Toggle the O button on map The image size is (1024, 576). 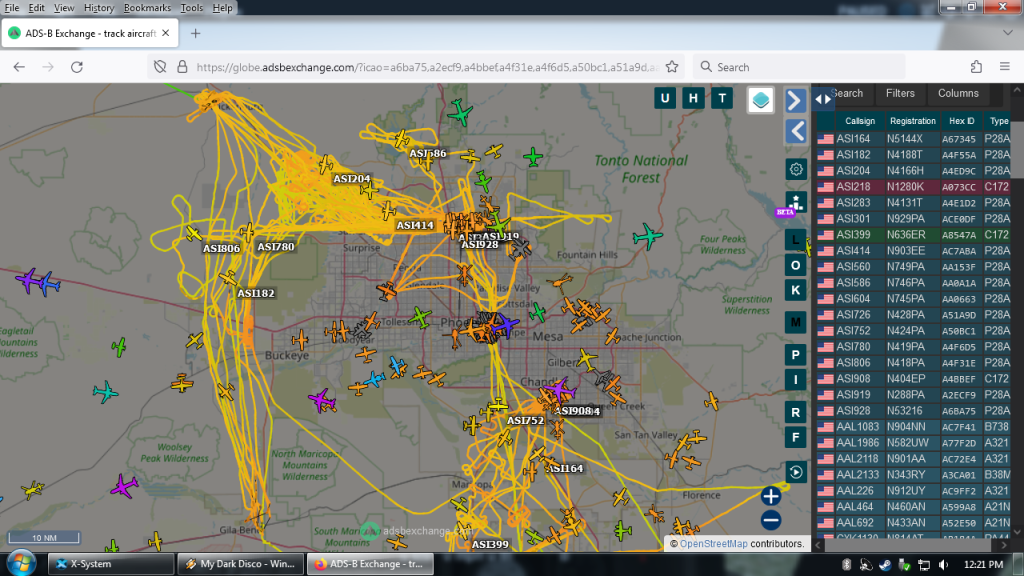(x=795, y=265)
